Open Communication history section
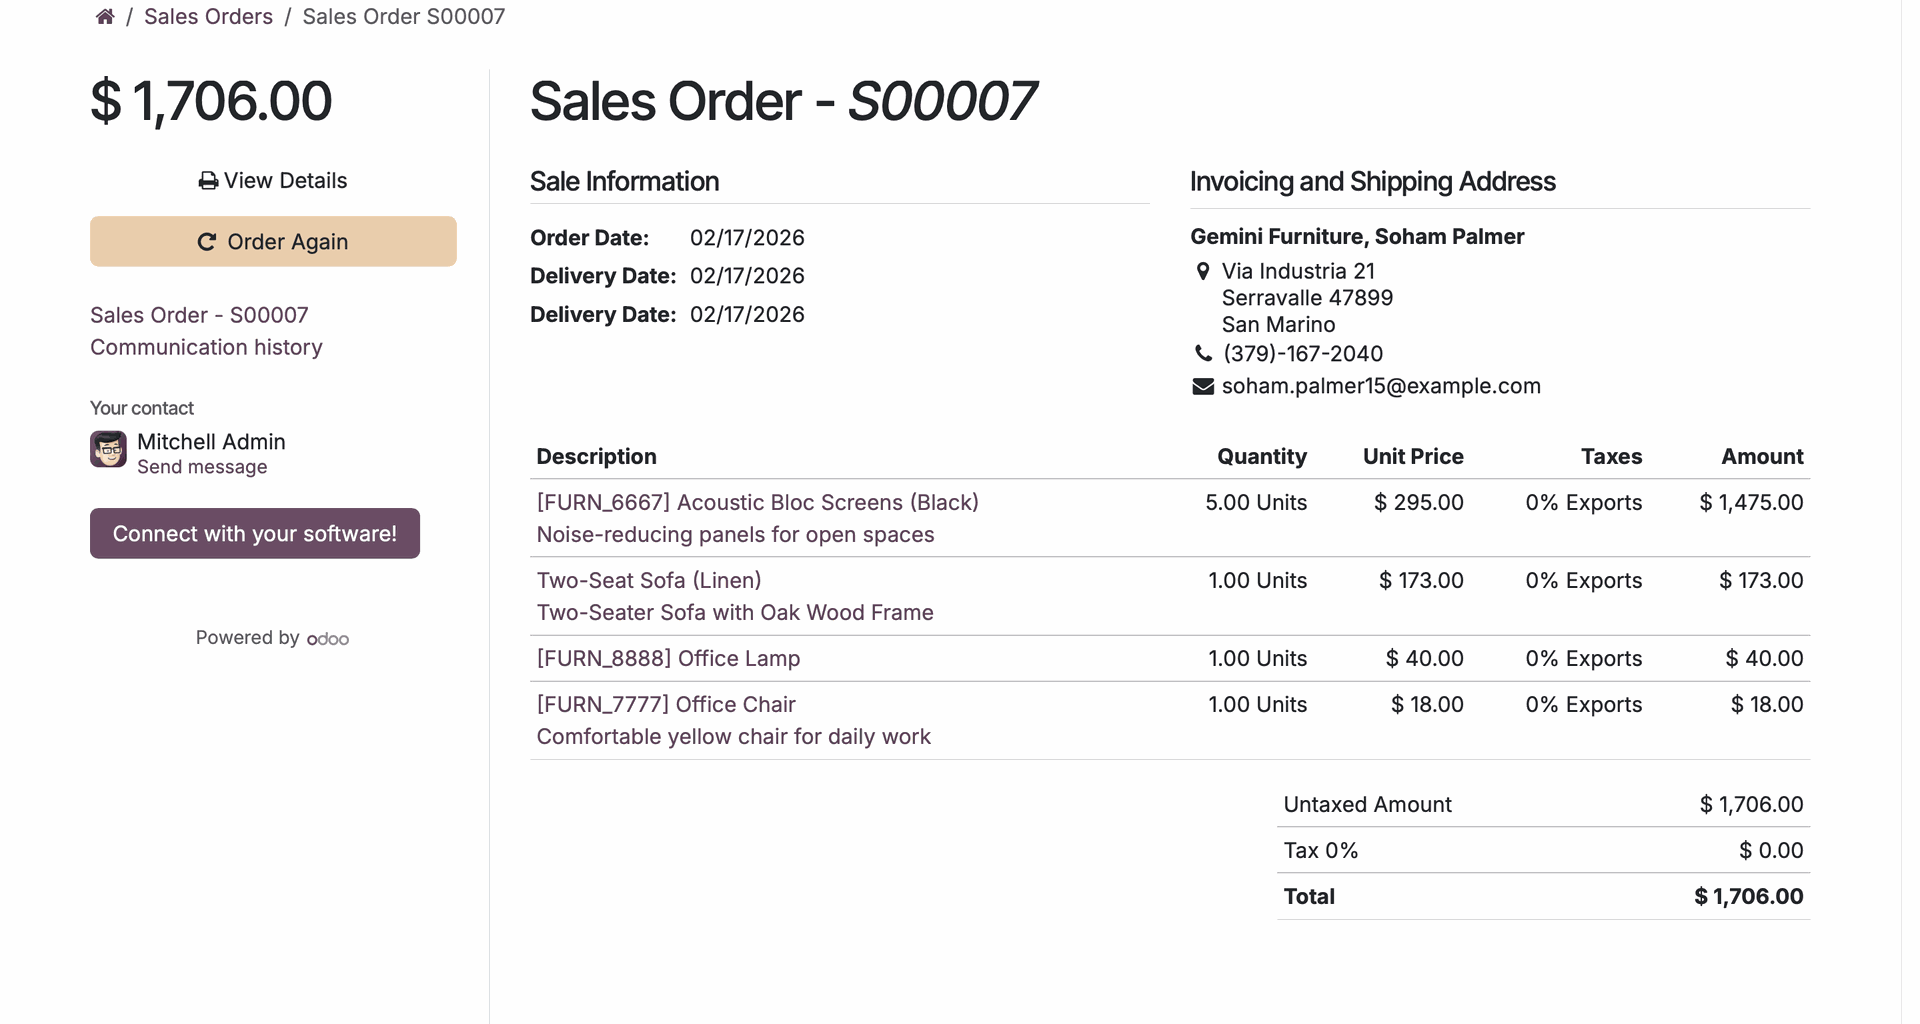 coord(206,347)
